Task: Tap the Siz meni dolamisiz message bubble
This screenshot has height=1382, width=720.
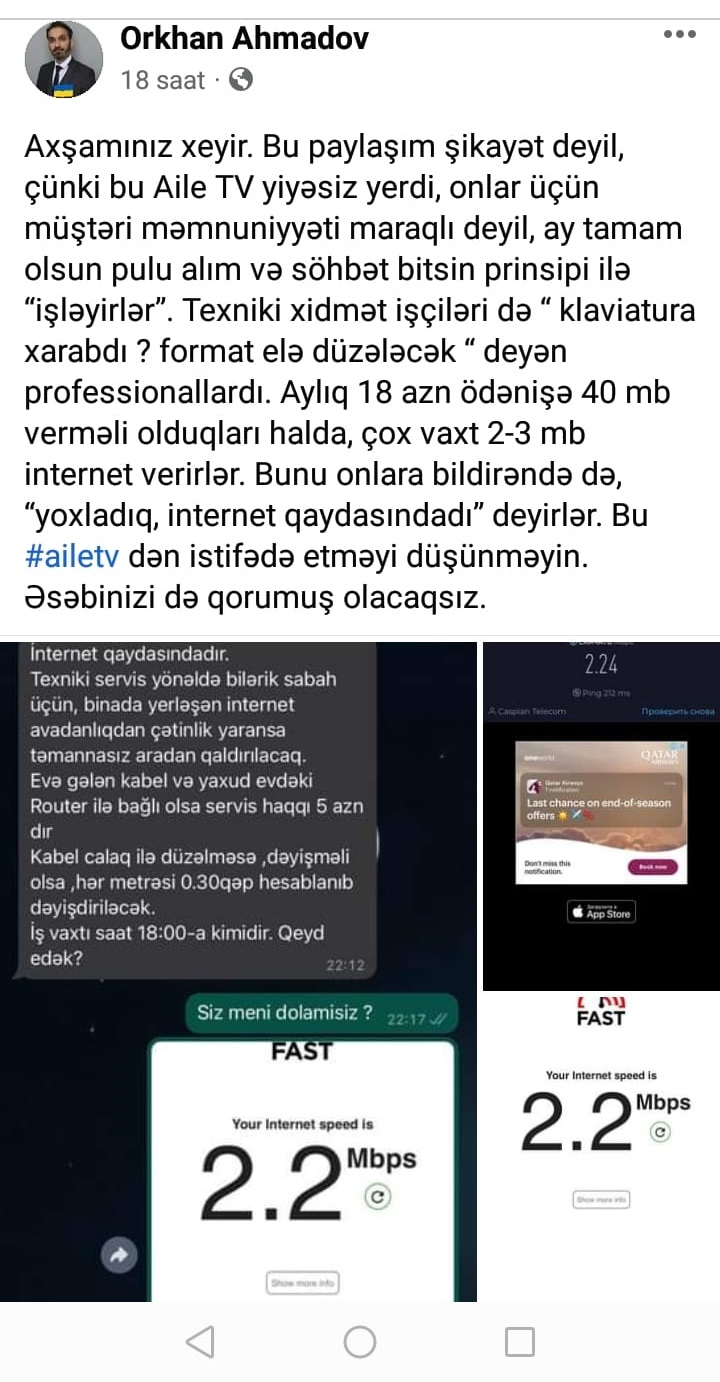Action: point(322,1013)
